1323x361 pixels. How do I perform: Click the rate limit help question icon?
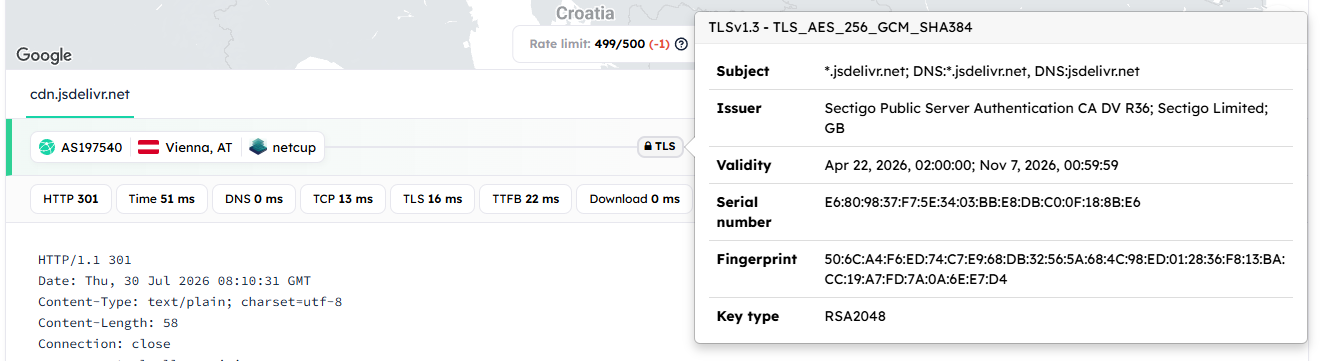pyautogui.click(x=681, y=44)
